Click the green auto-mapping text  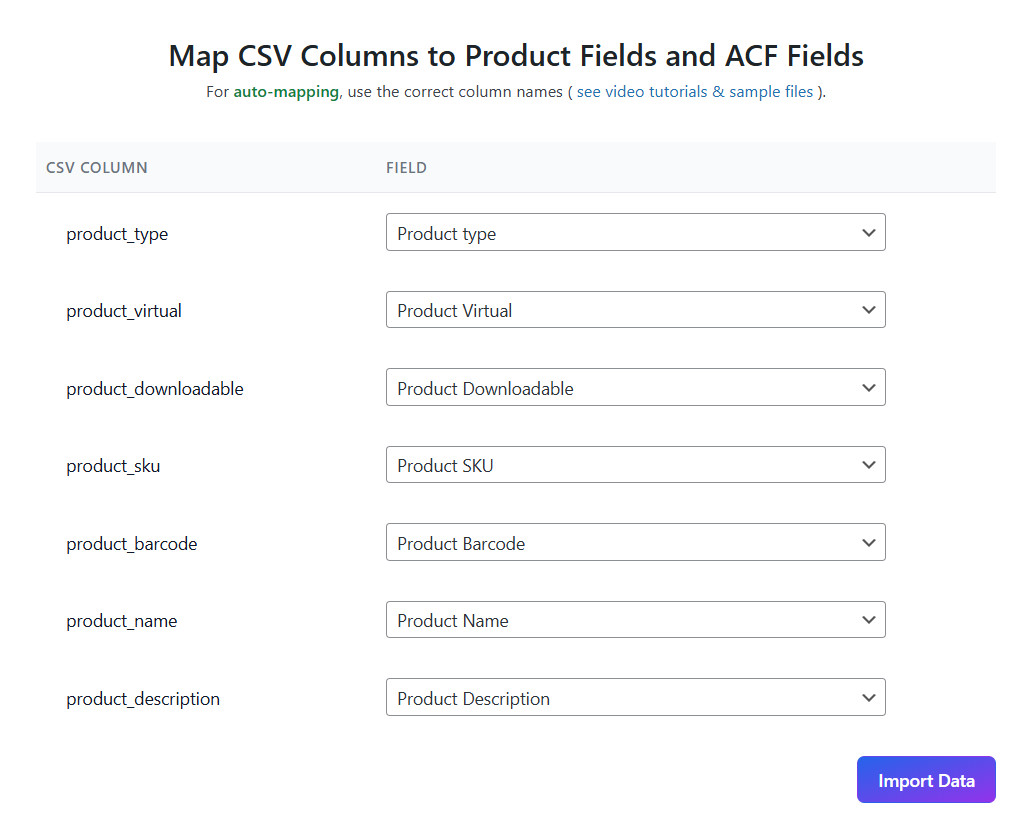point(286,92)
